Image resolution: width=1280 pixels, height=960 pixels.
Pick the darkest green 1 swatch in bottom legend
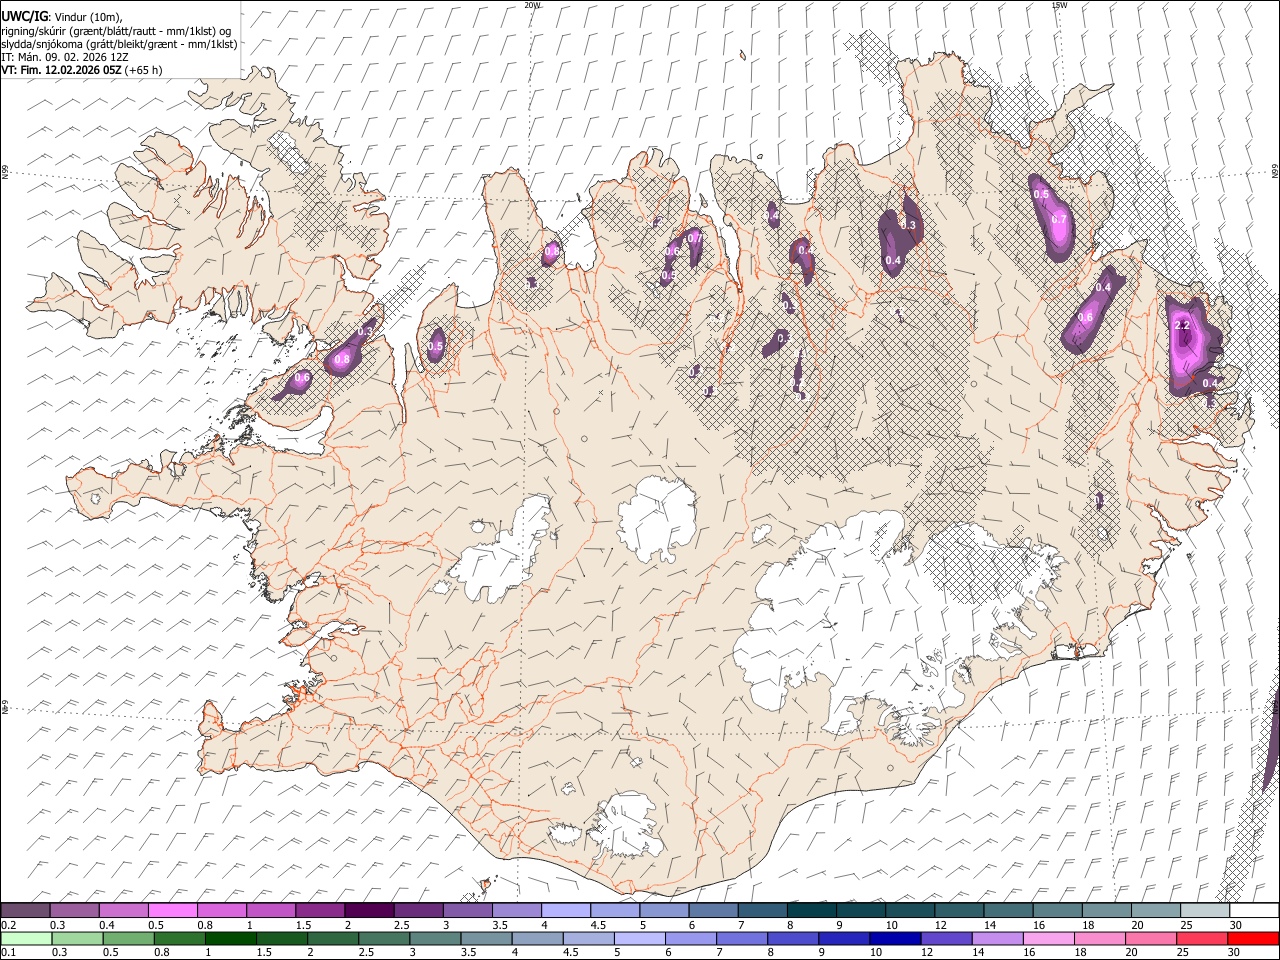point(230,939)
